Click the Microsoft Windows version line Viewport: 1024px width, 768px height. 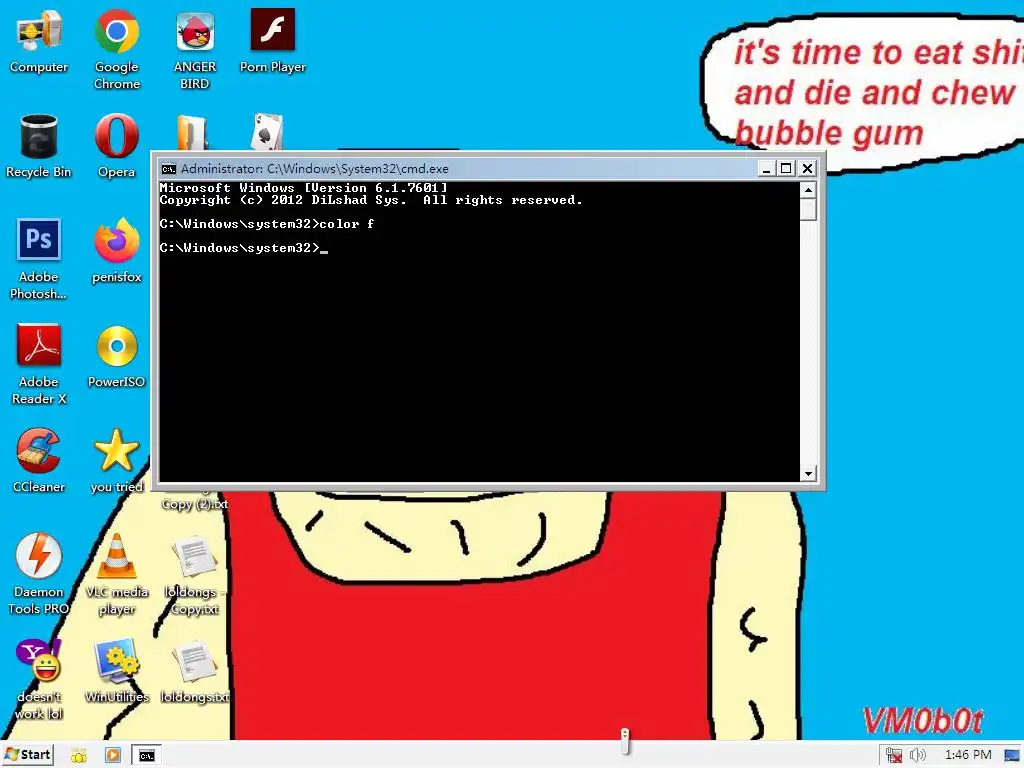click(x=304, y=188)
